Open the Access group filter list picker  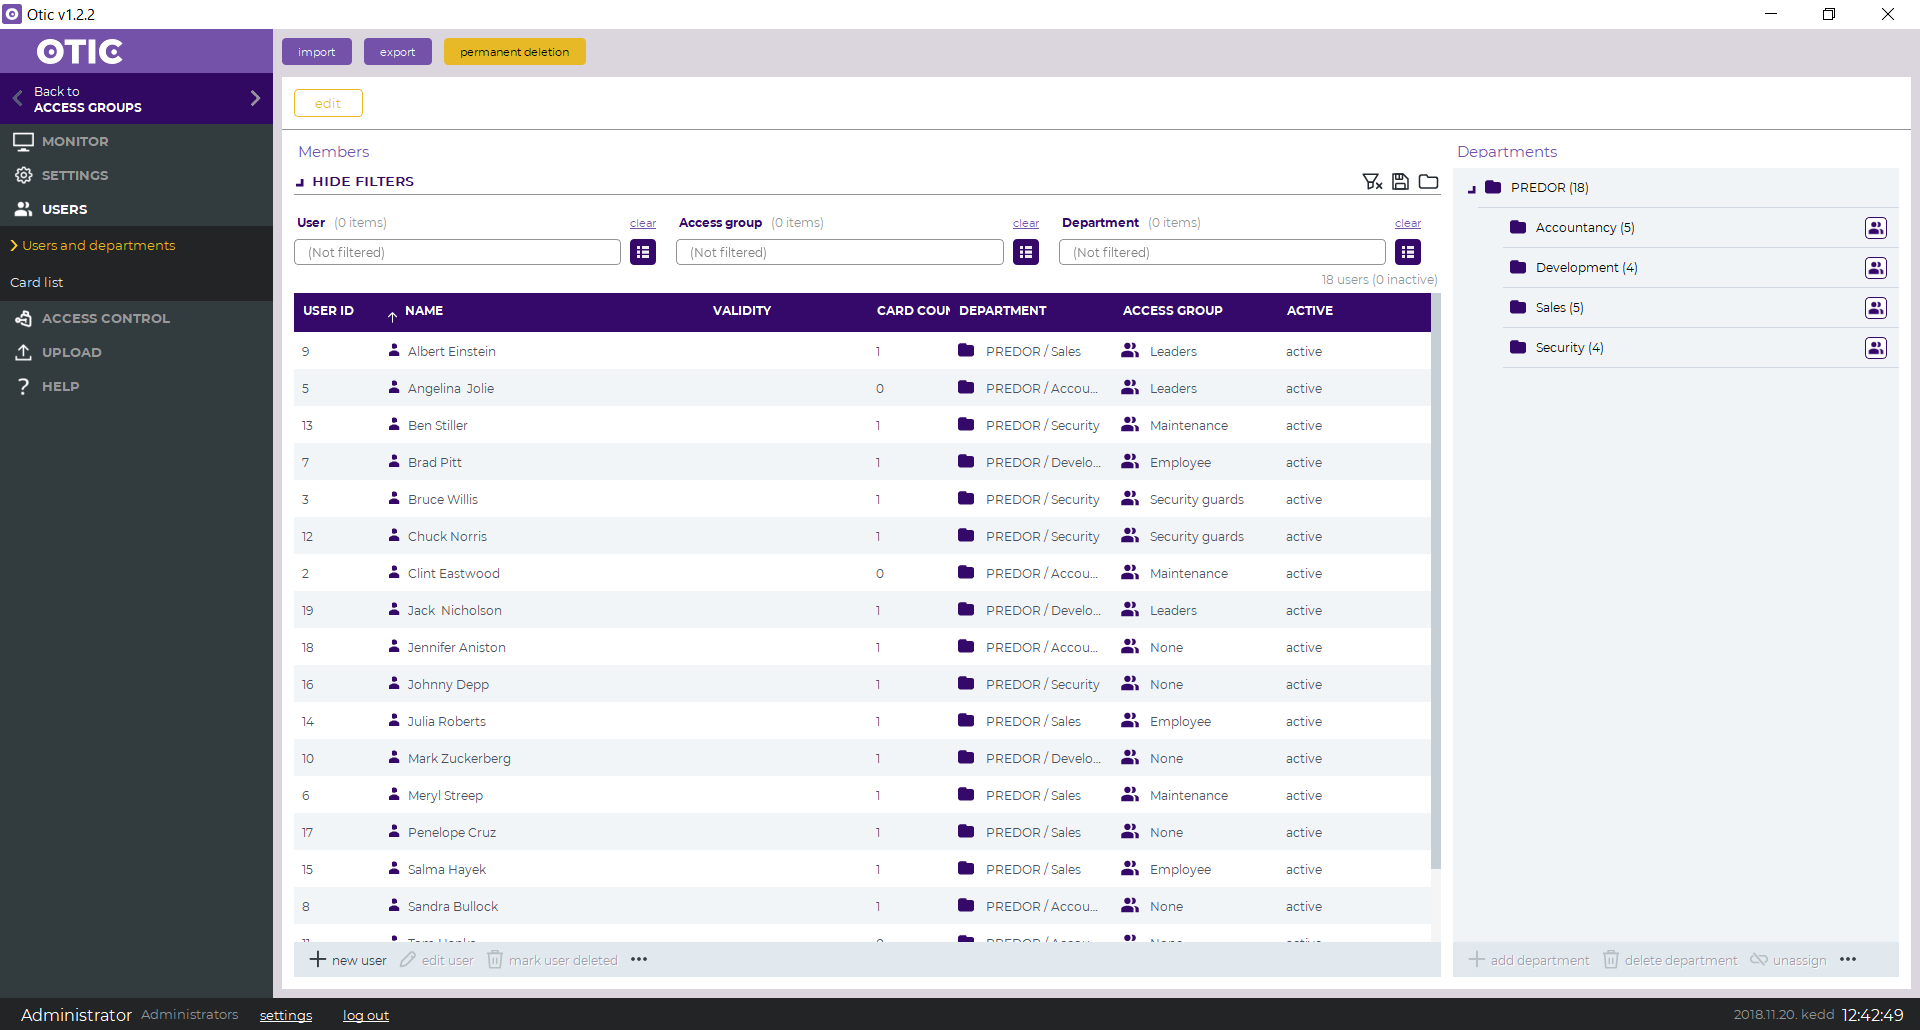pyautogui.click(x=1025, y=252)
